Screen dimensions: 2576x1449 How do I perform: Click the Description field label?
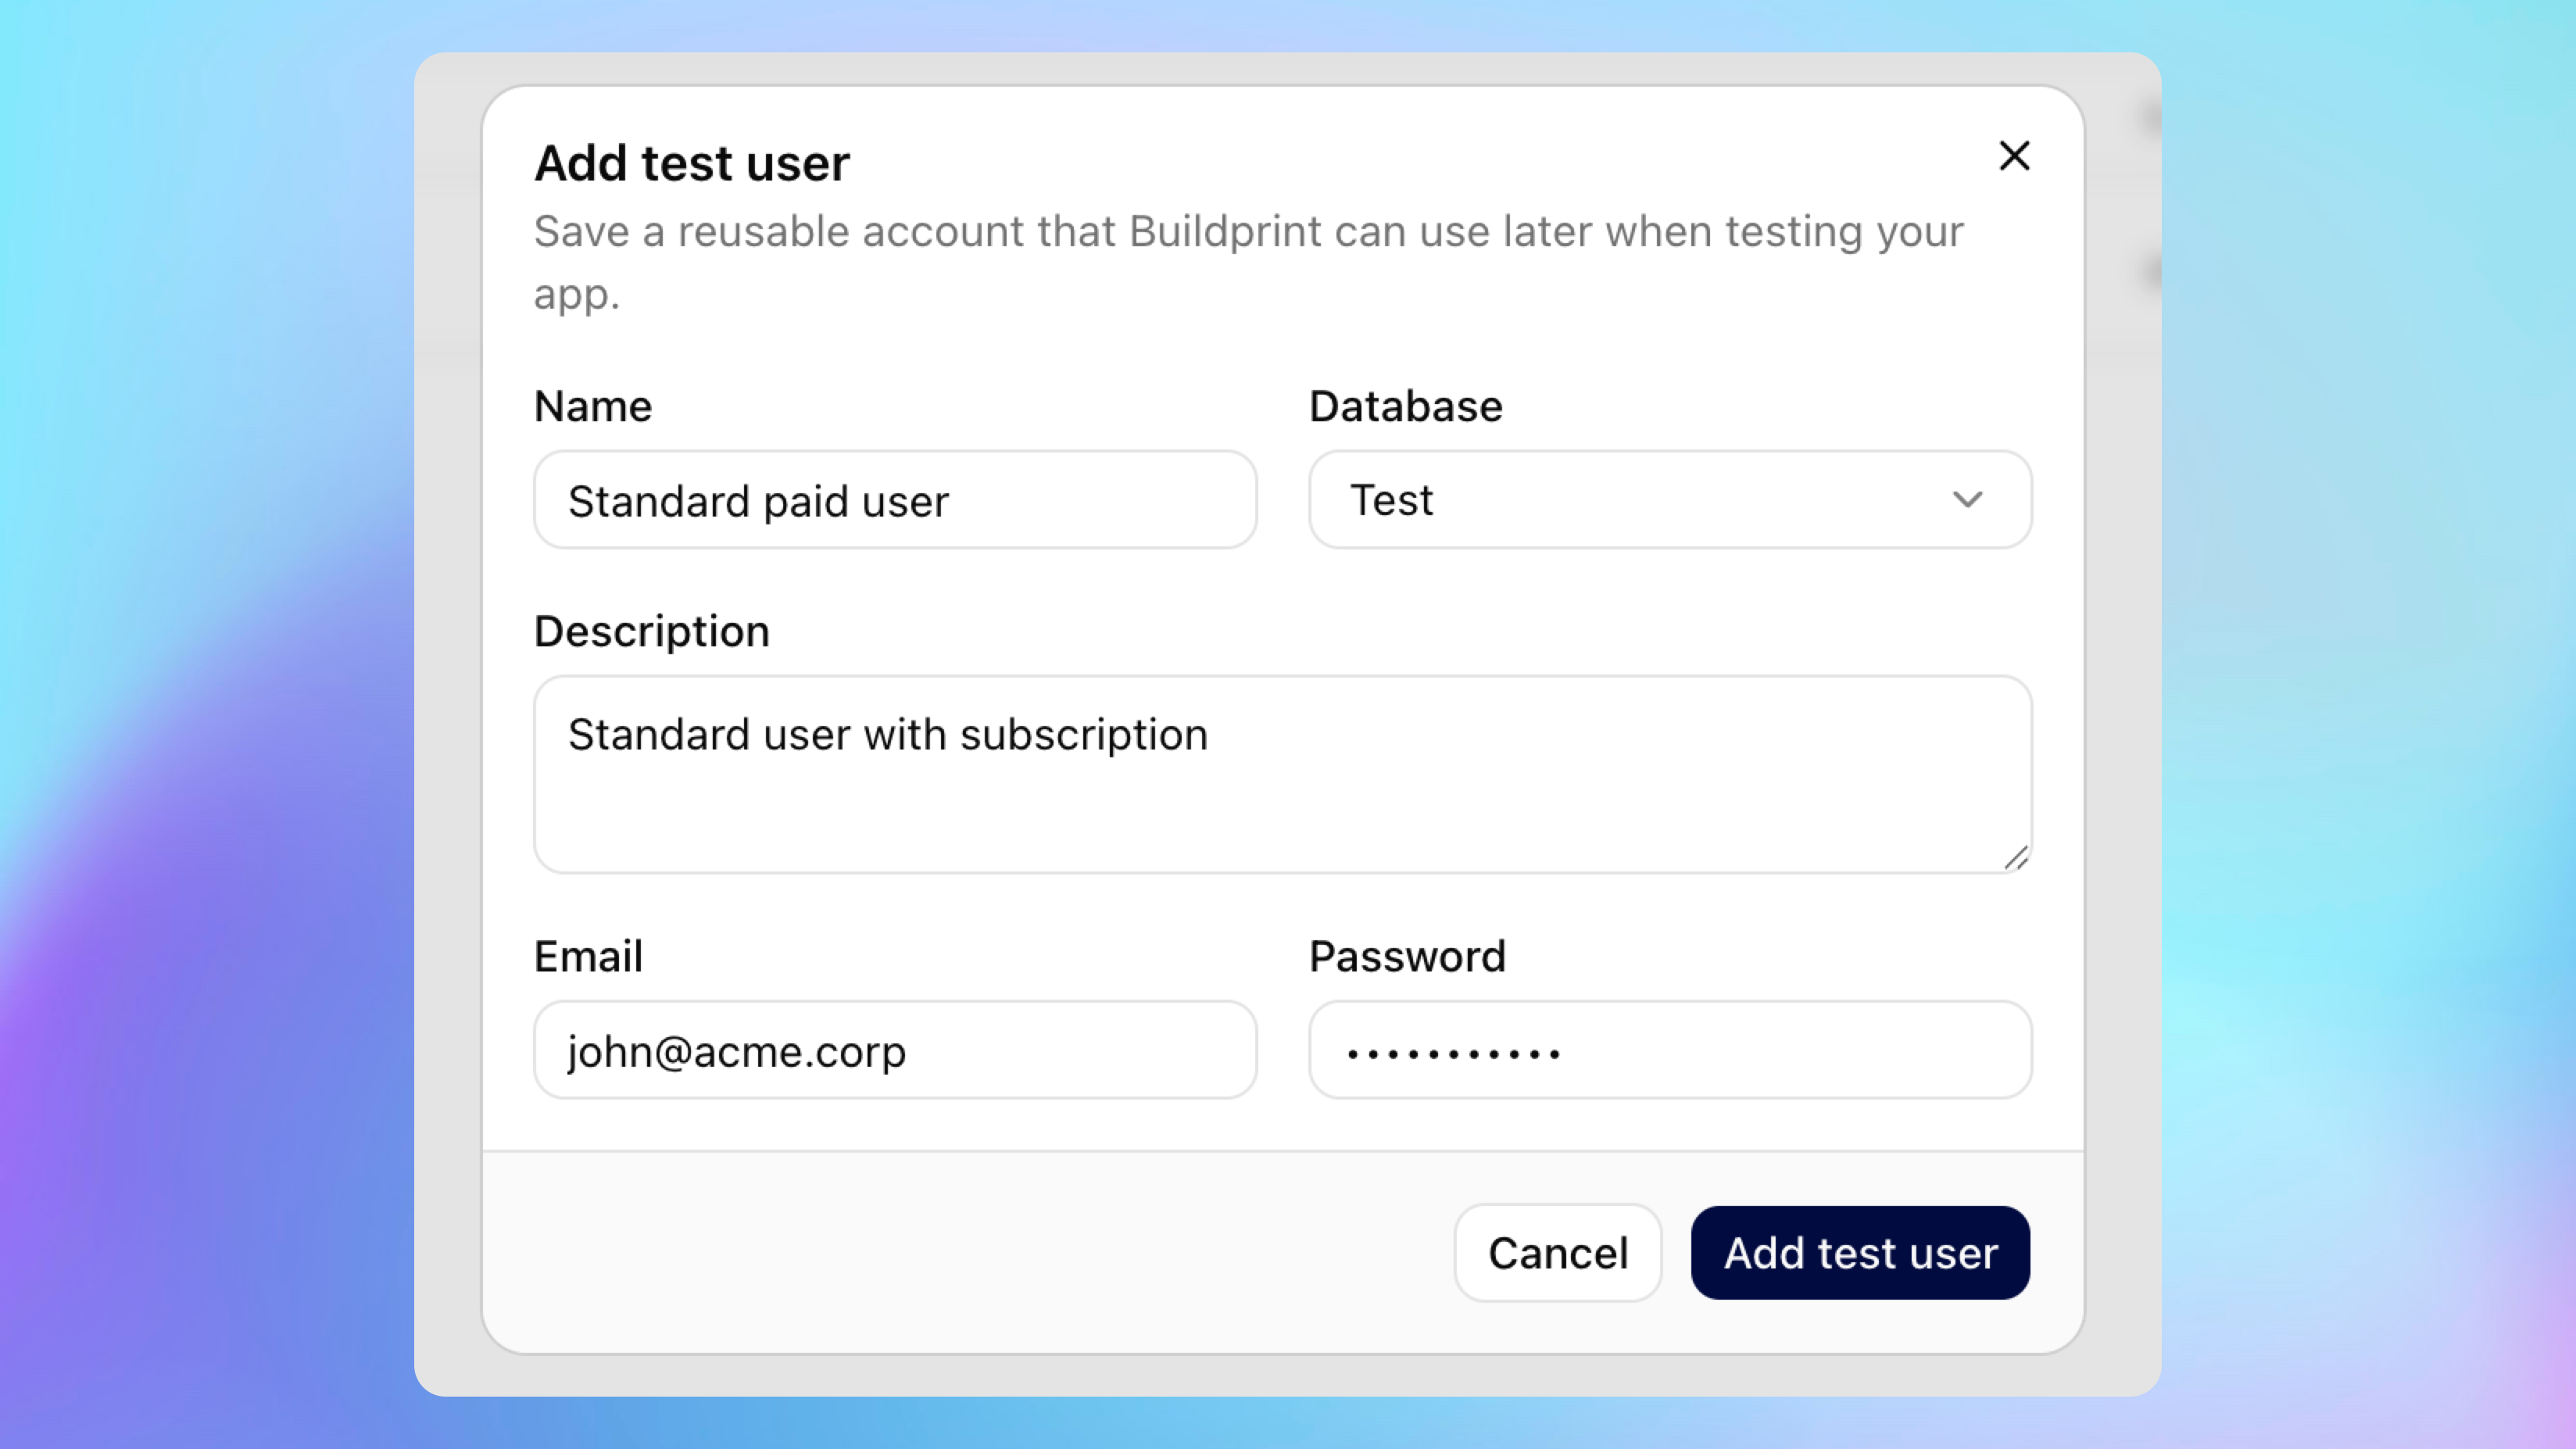(651, 632)
